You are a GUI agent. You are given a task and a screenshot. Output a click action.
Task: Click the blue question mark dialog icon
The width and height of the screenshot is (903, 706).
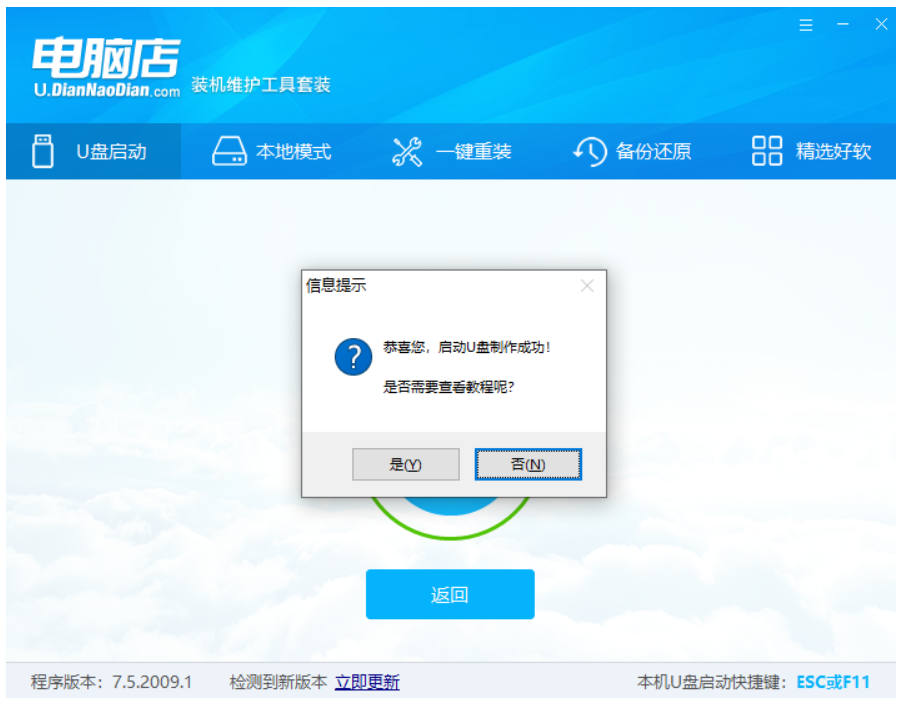[x=353, y=356]
